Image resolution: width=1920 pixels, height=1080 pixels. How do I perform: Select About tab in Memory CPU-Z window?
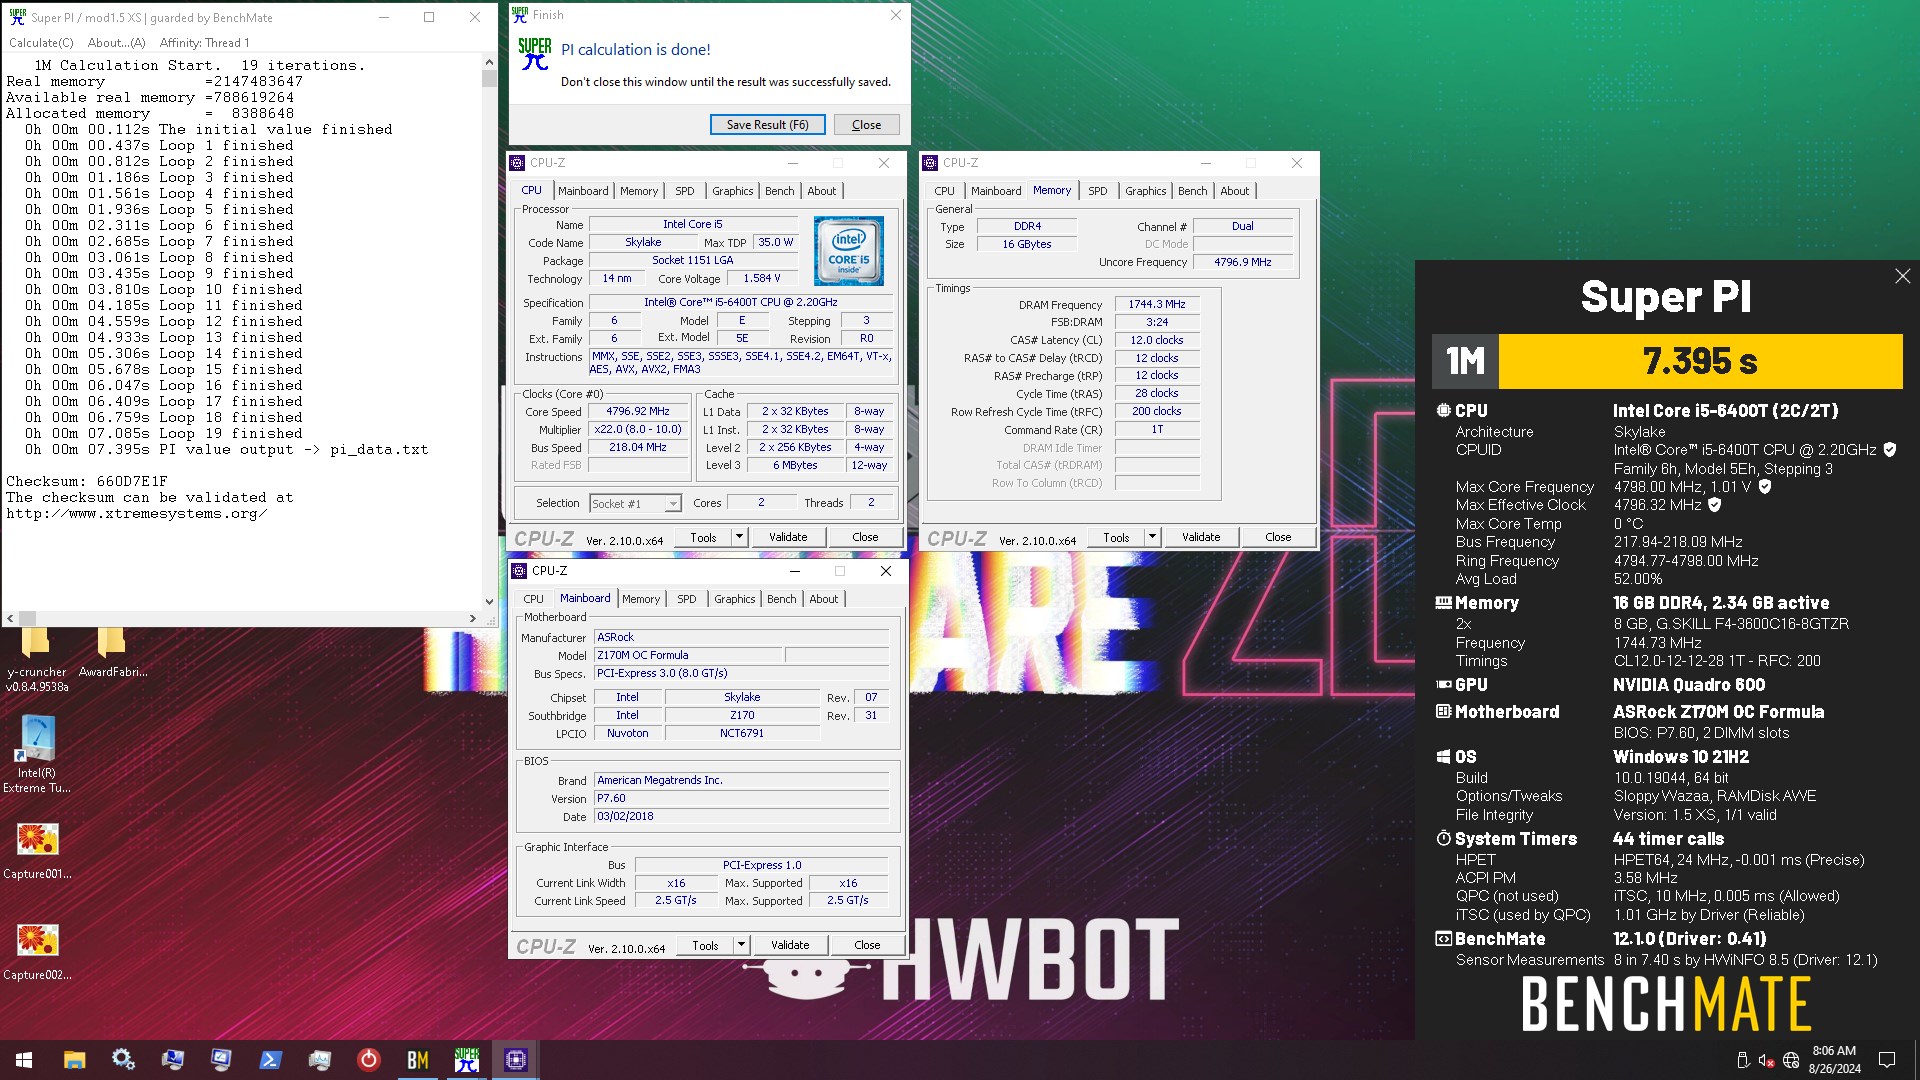1234,191
